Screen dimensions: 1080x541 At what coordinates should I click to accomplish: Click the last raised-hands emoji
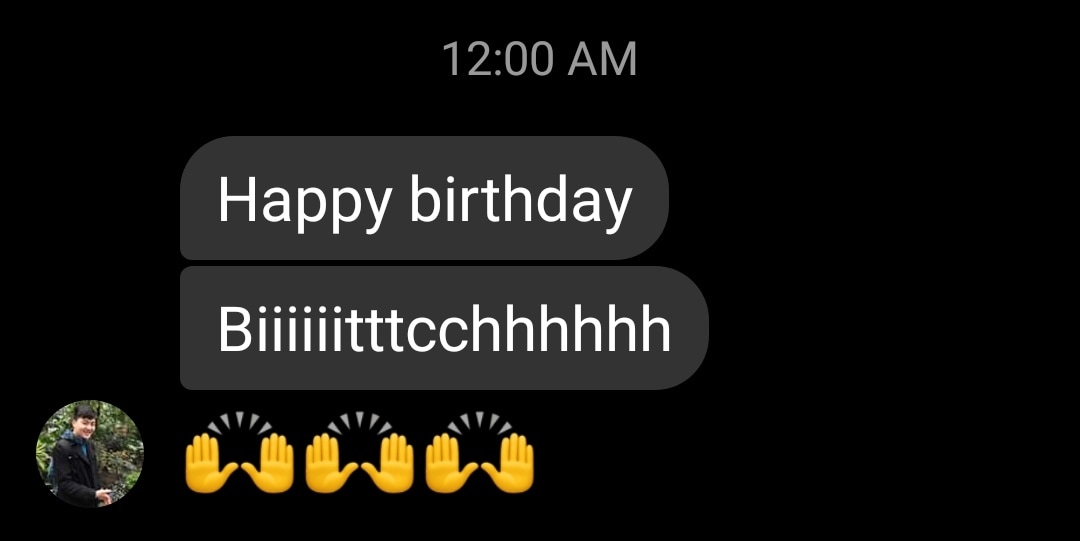pos(479,453)
